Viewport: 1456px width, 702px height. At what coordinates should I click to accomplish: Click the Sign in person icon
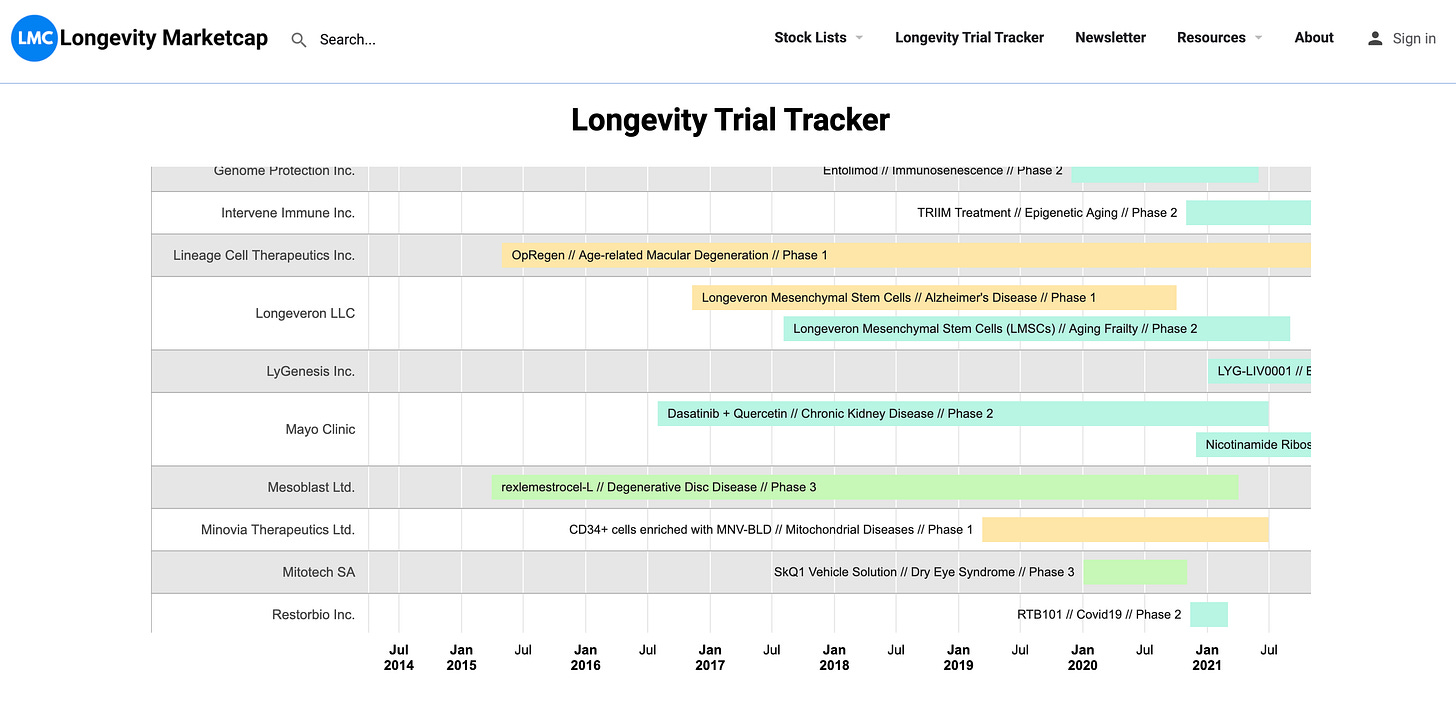pyautogui.click(x=1375, y=38)
